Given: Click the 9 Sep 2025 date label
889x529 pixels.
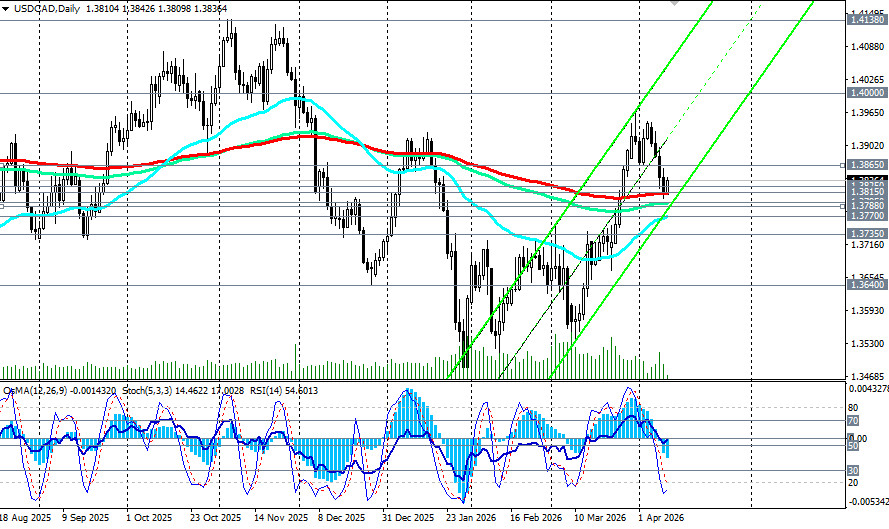Looking at the screenshot, I should pos(86,518).
